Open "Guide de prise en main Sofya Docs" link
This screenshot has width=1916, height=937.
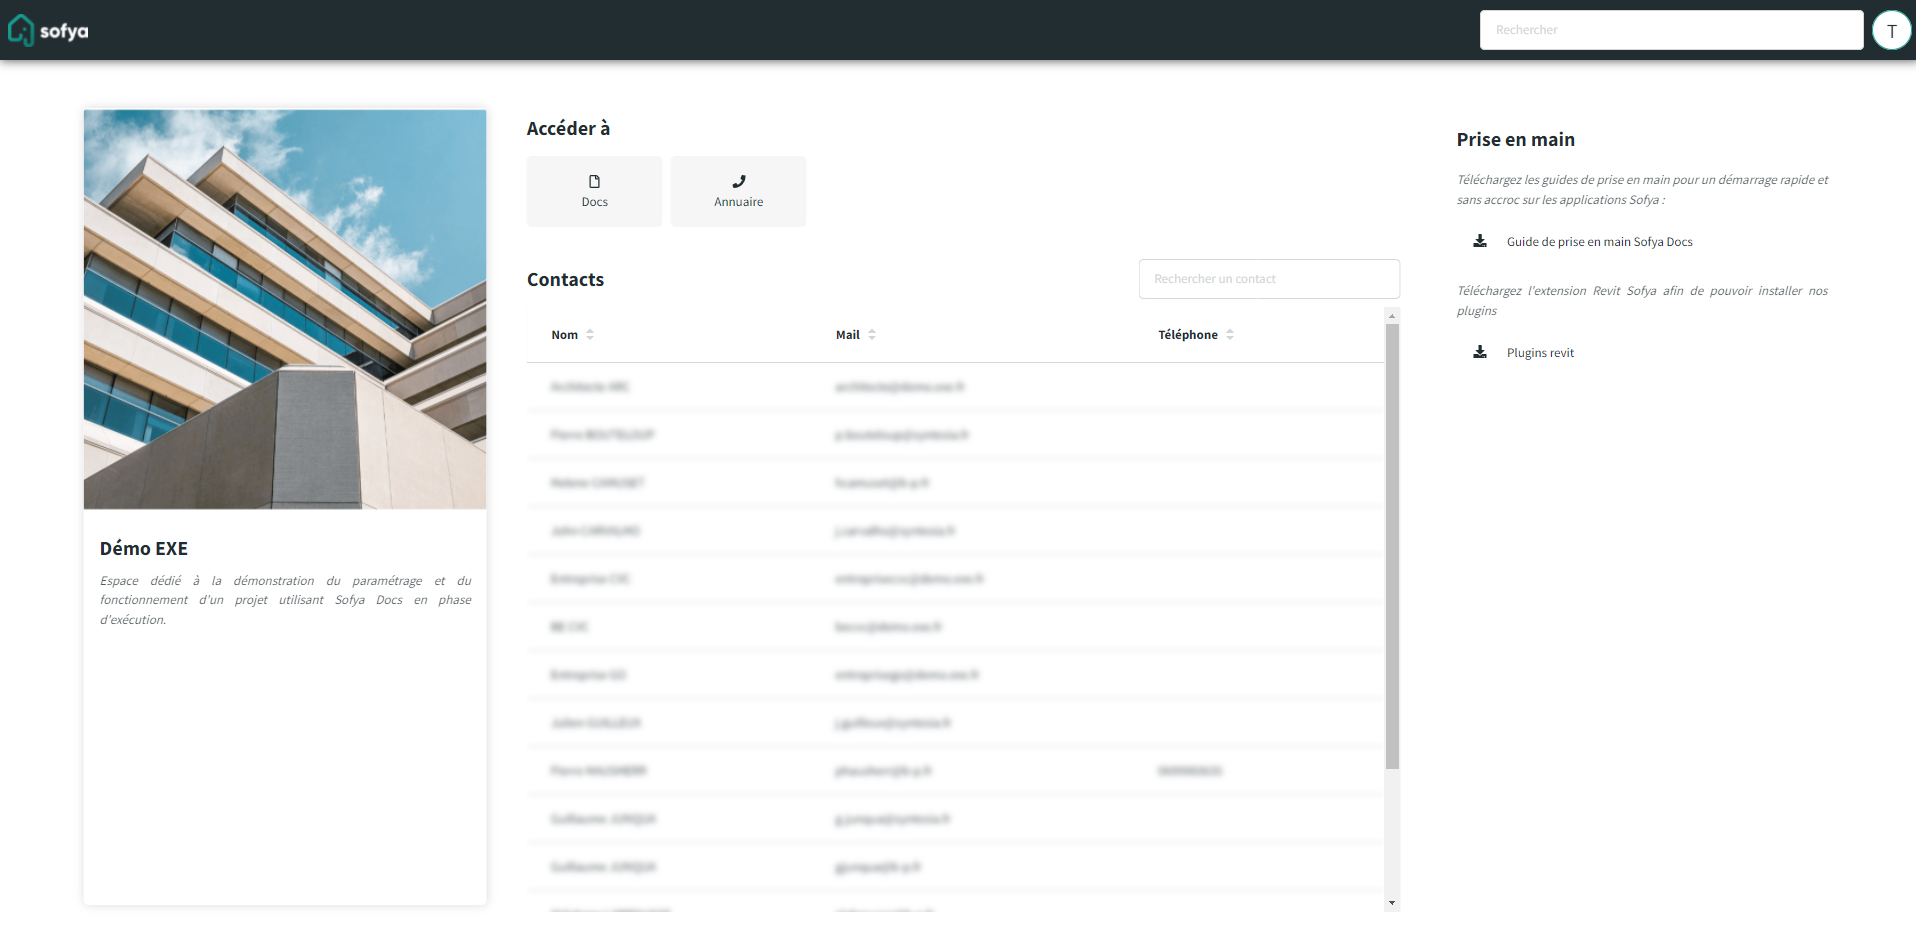pyautogui.click(x=1599, y=242)
